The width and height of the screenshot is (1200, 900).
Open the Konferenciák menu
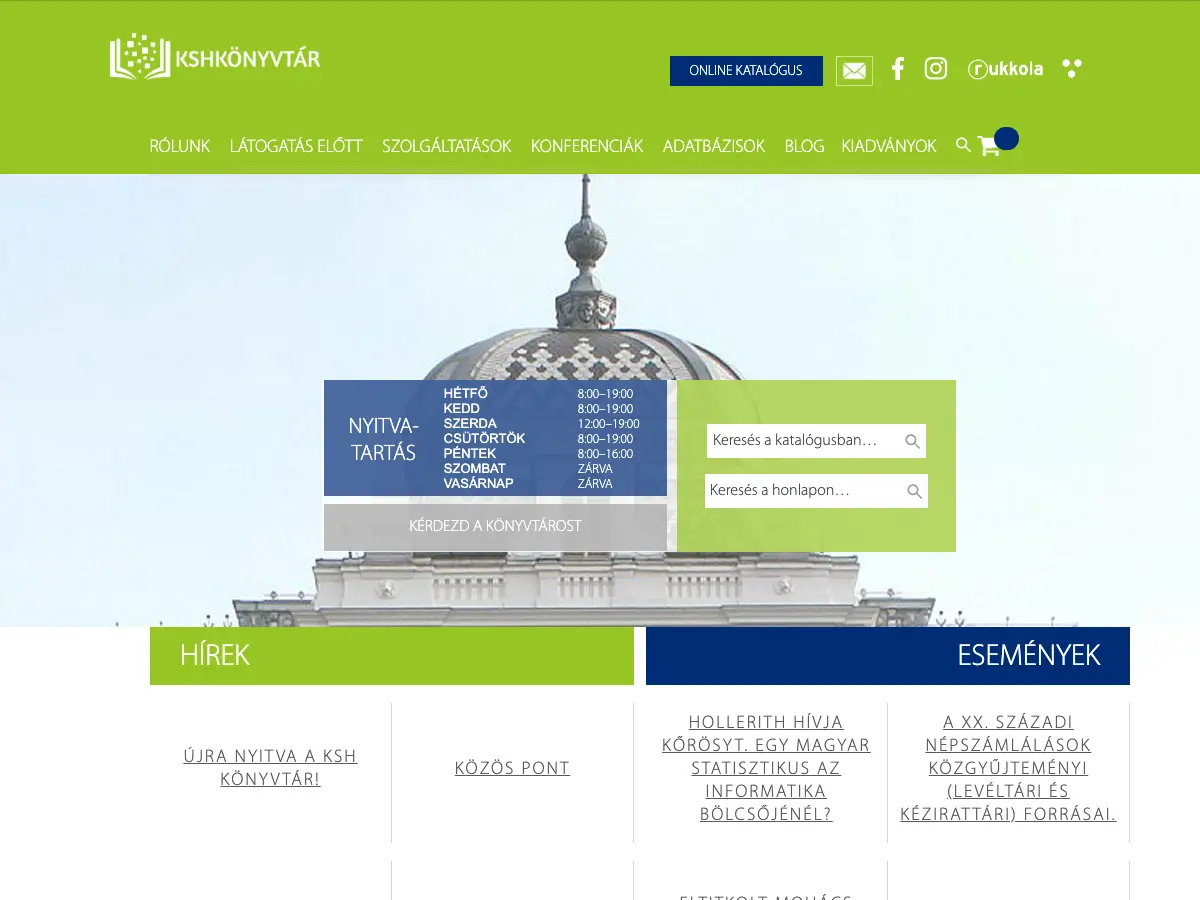click(x=587, y=146)
